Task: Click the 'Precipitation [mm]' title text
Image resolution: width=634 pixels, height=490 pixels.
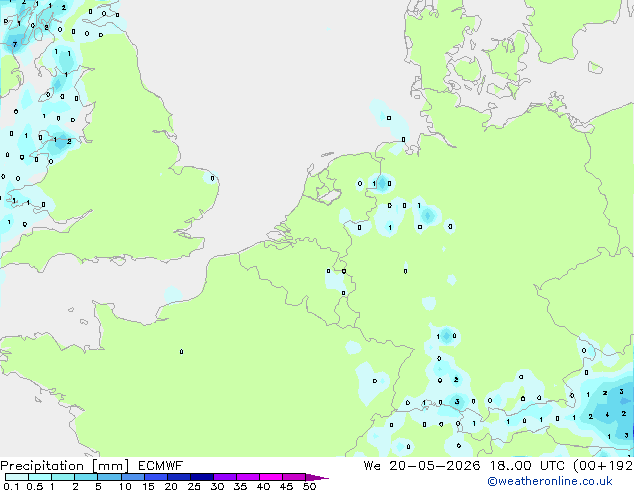Action: 65,466
